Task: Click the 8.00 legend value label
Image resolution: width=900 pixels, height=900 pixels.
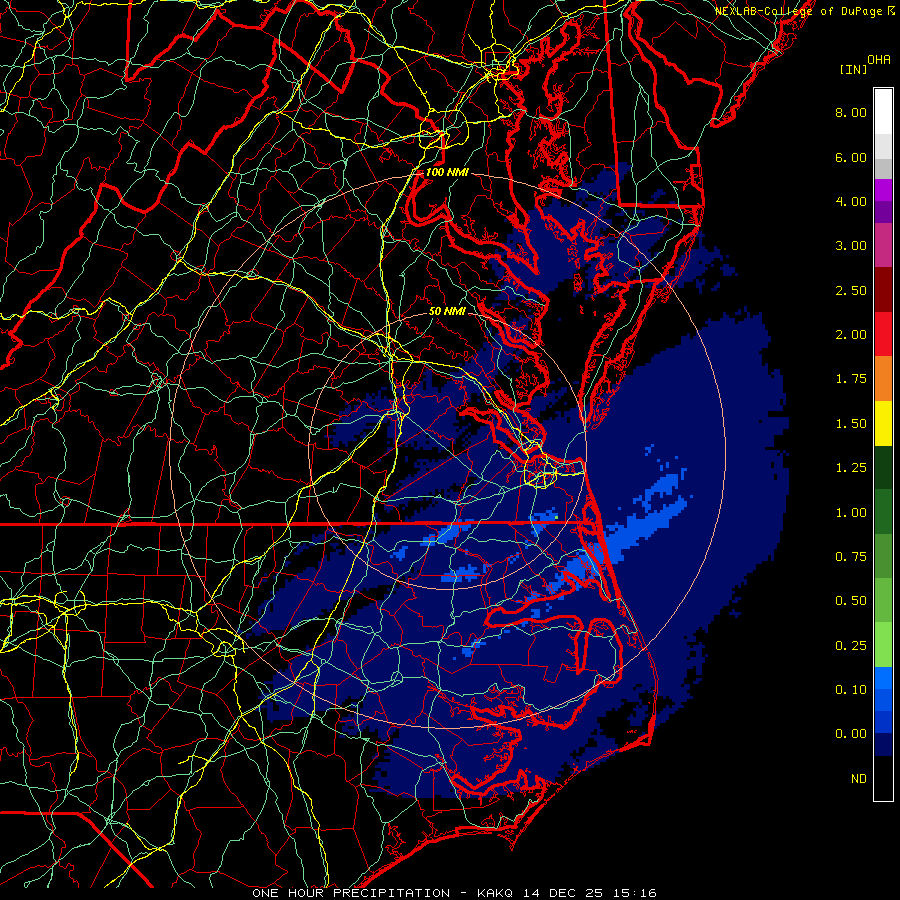Action: point(851,112)
